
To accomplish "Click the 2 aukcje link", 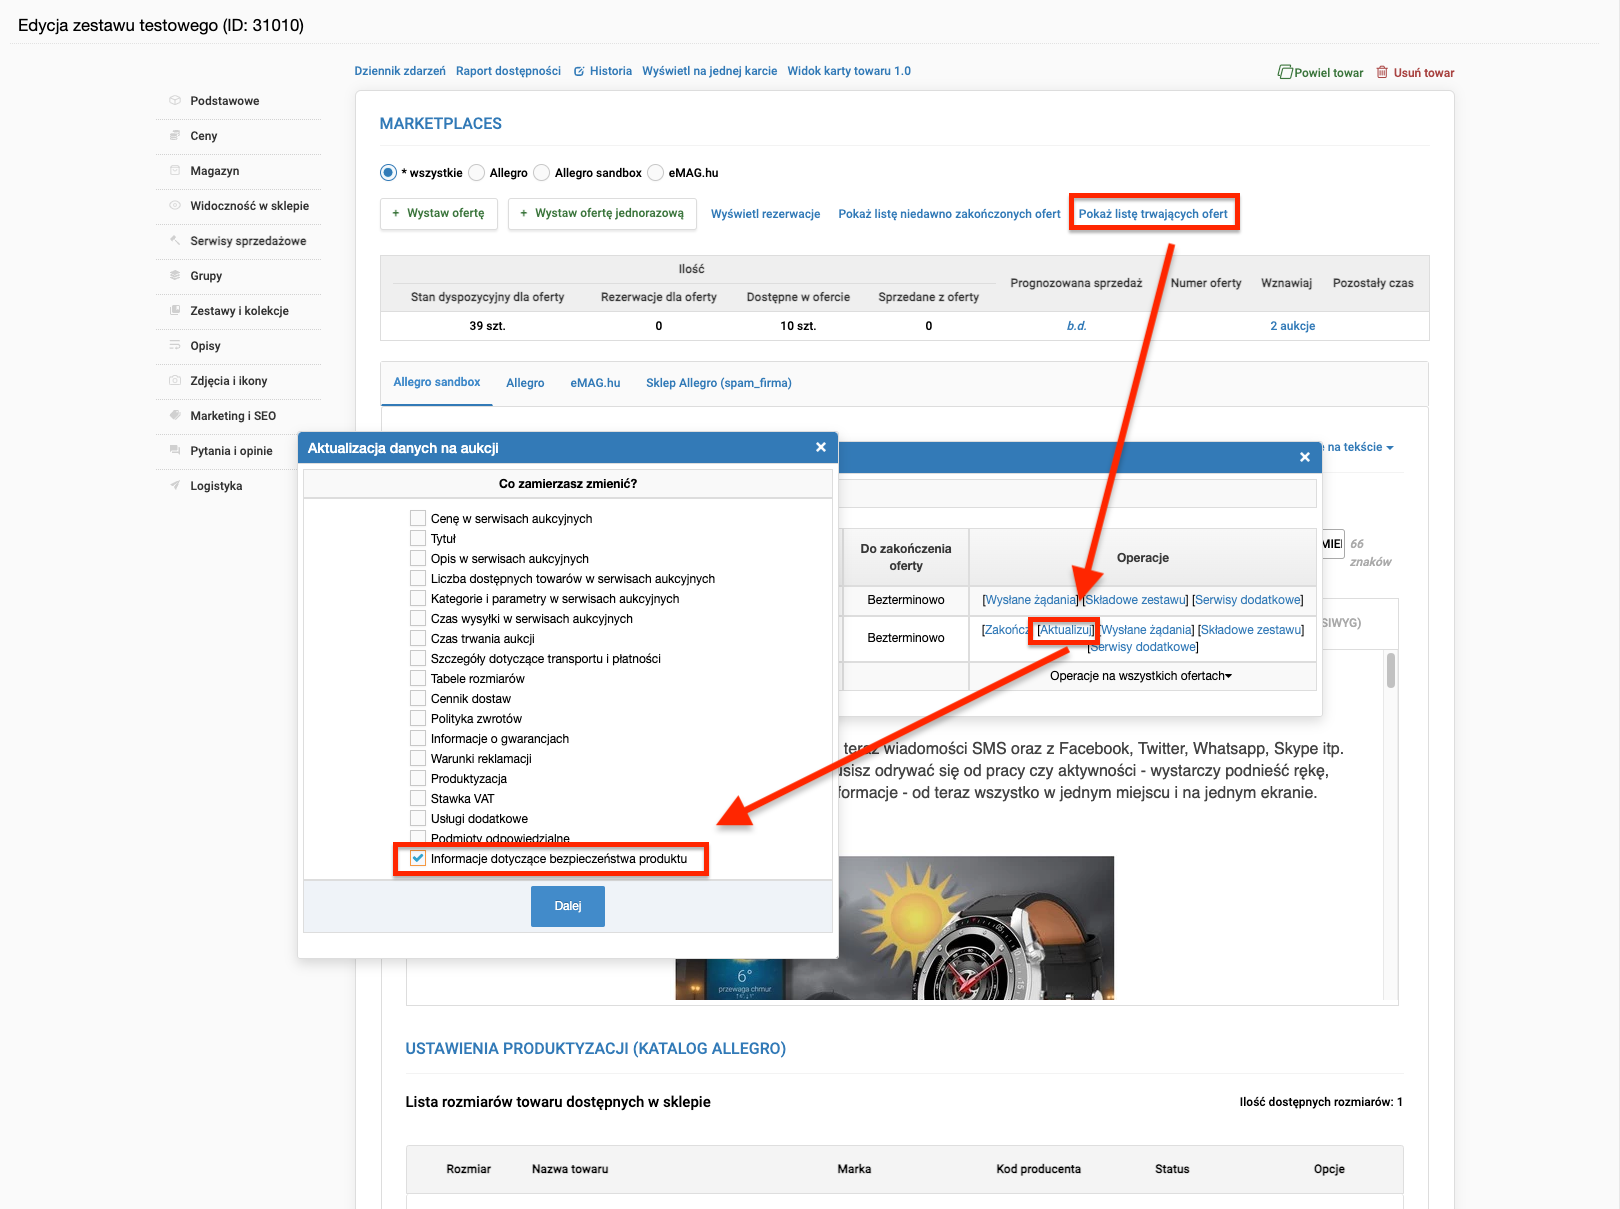I will [1292, 326].
